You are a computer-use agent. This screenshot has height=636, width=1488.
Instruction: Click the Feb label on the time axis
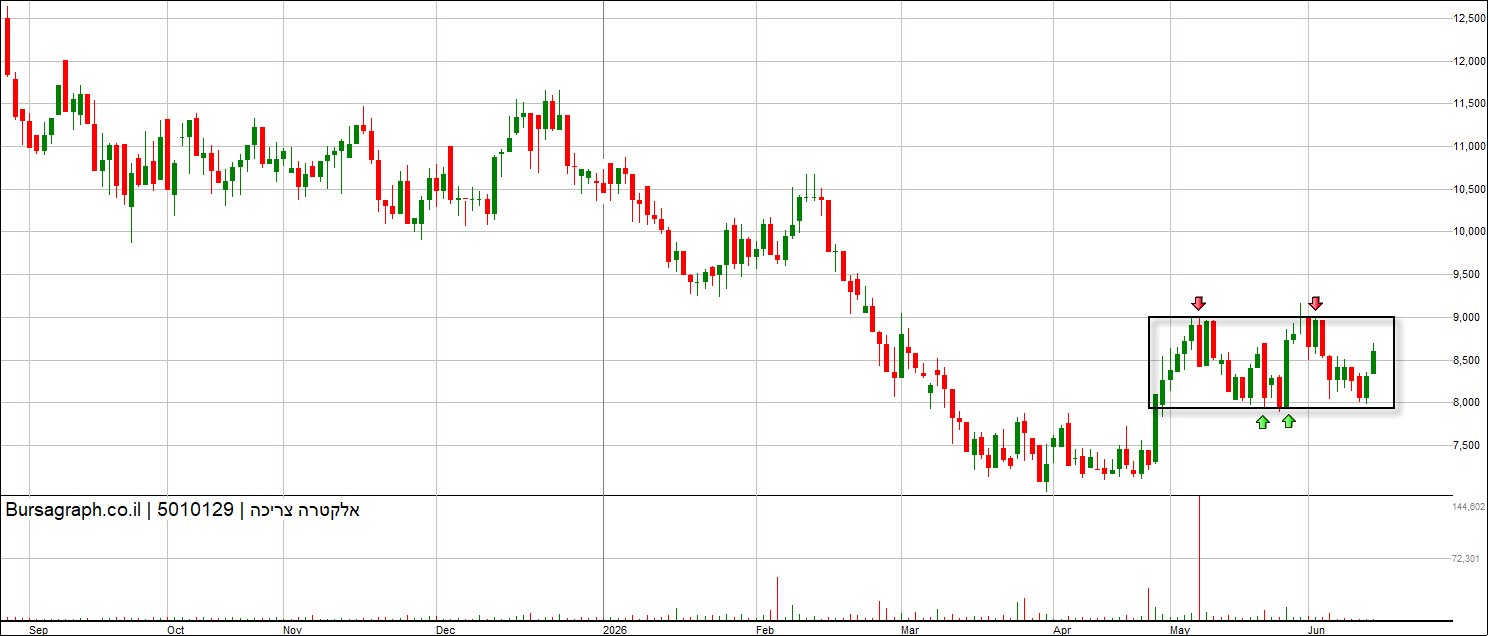coord(766,631)
